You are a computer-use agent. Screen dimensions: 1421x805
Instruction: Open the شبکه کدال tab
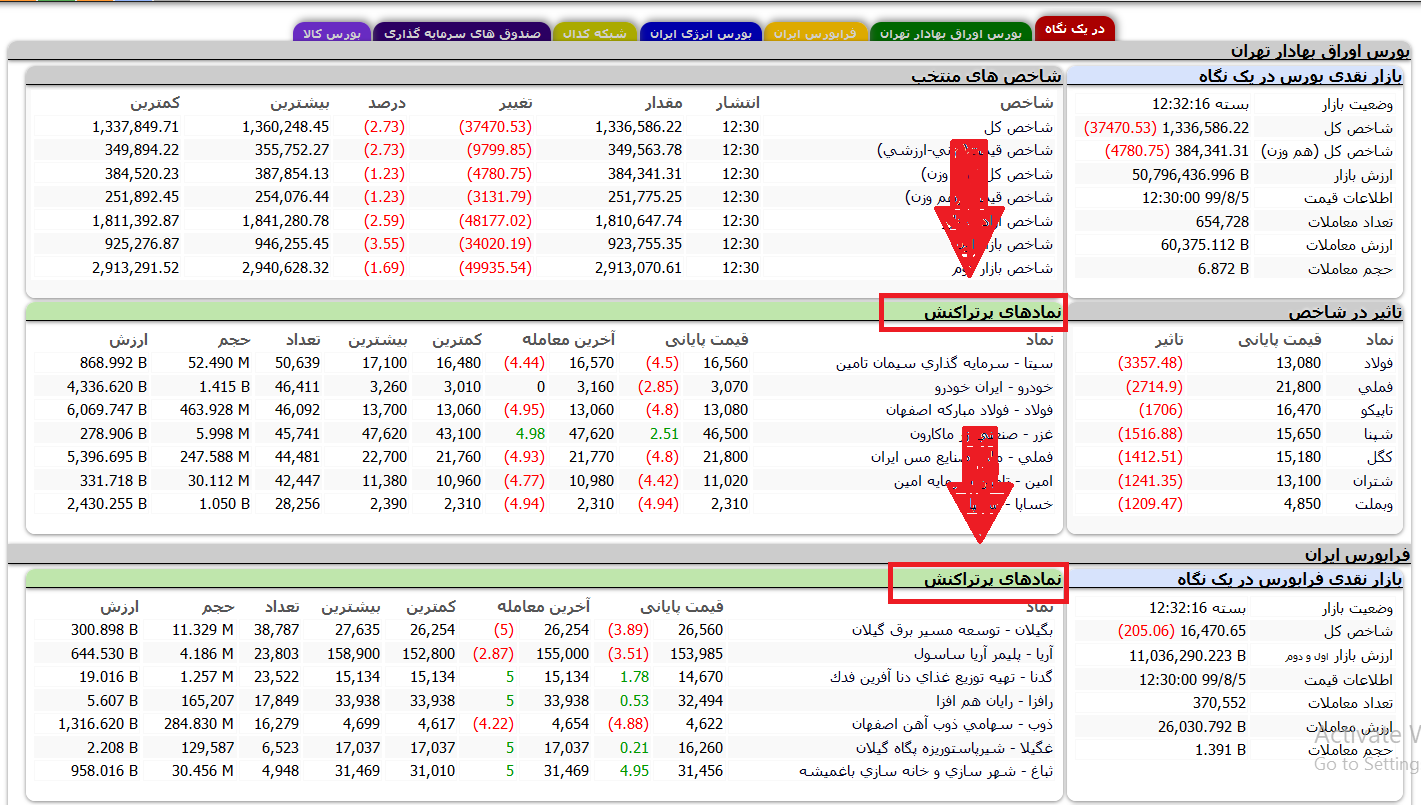(595, 33)
